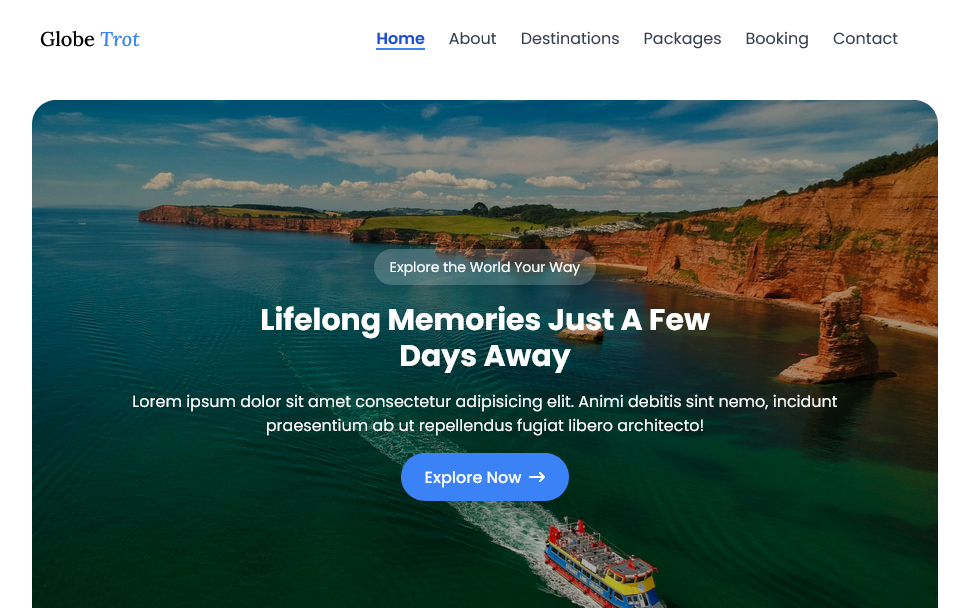
Task: Click the Lorem ipsum description paragraph
Action: tap(485, 413)
